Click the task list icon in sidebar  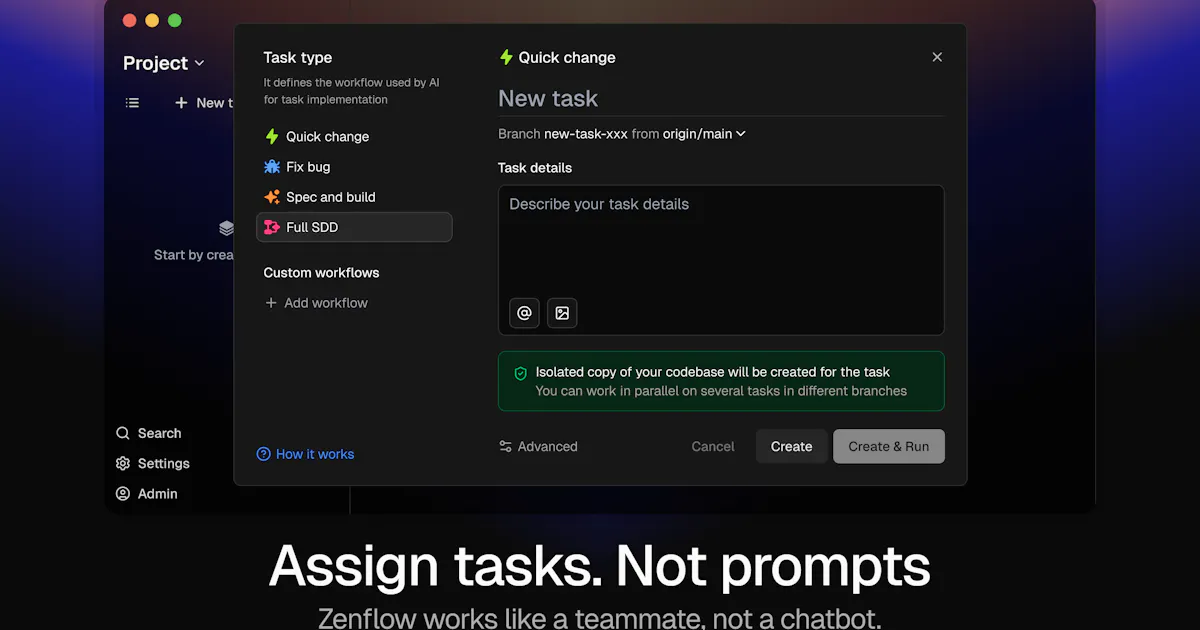pyautogui.click(x=132, y=103)
